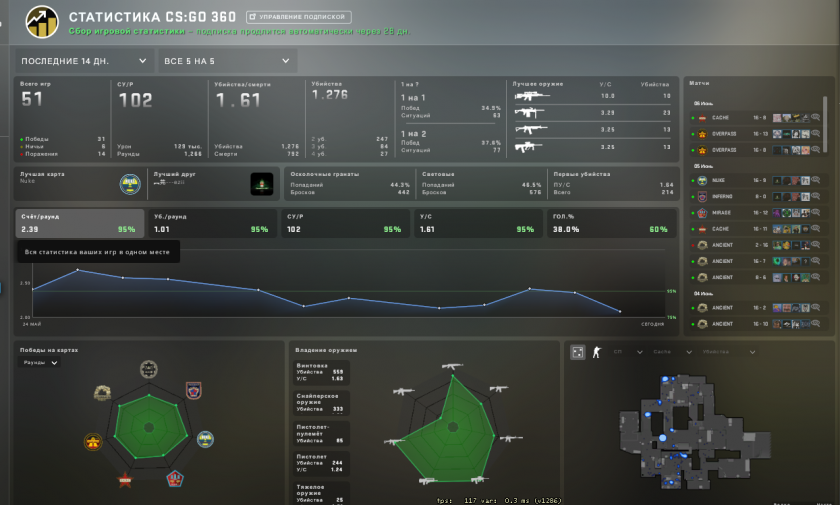The image size is (840, 505).
Task: Select the Пистолет-пулемёт category card
Action: point(321,434)
